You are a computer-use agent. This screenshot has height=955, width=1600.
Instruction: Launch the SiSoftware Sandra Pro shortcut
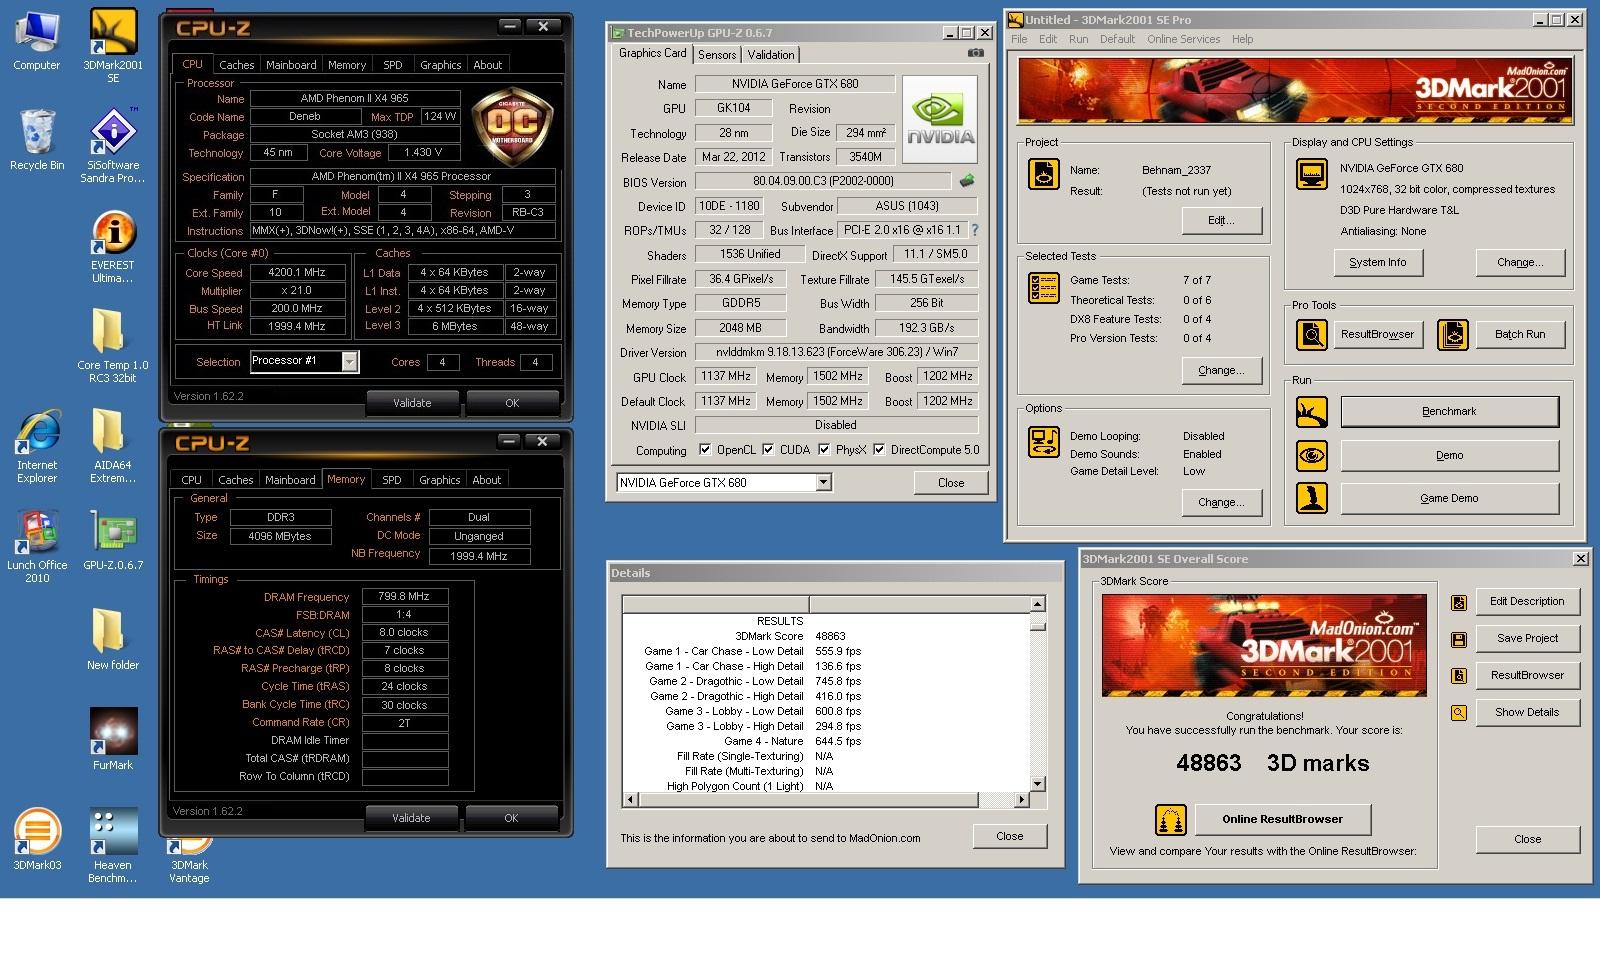click(113, 146)
